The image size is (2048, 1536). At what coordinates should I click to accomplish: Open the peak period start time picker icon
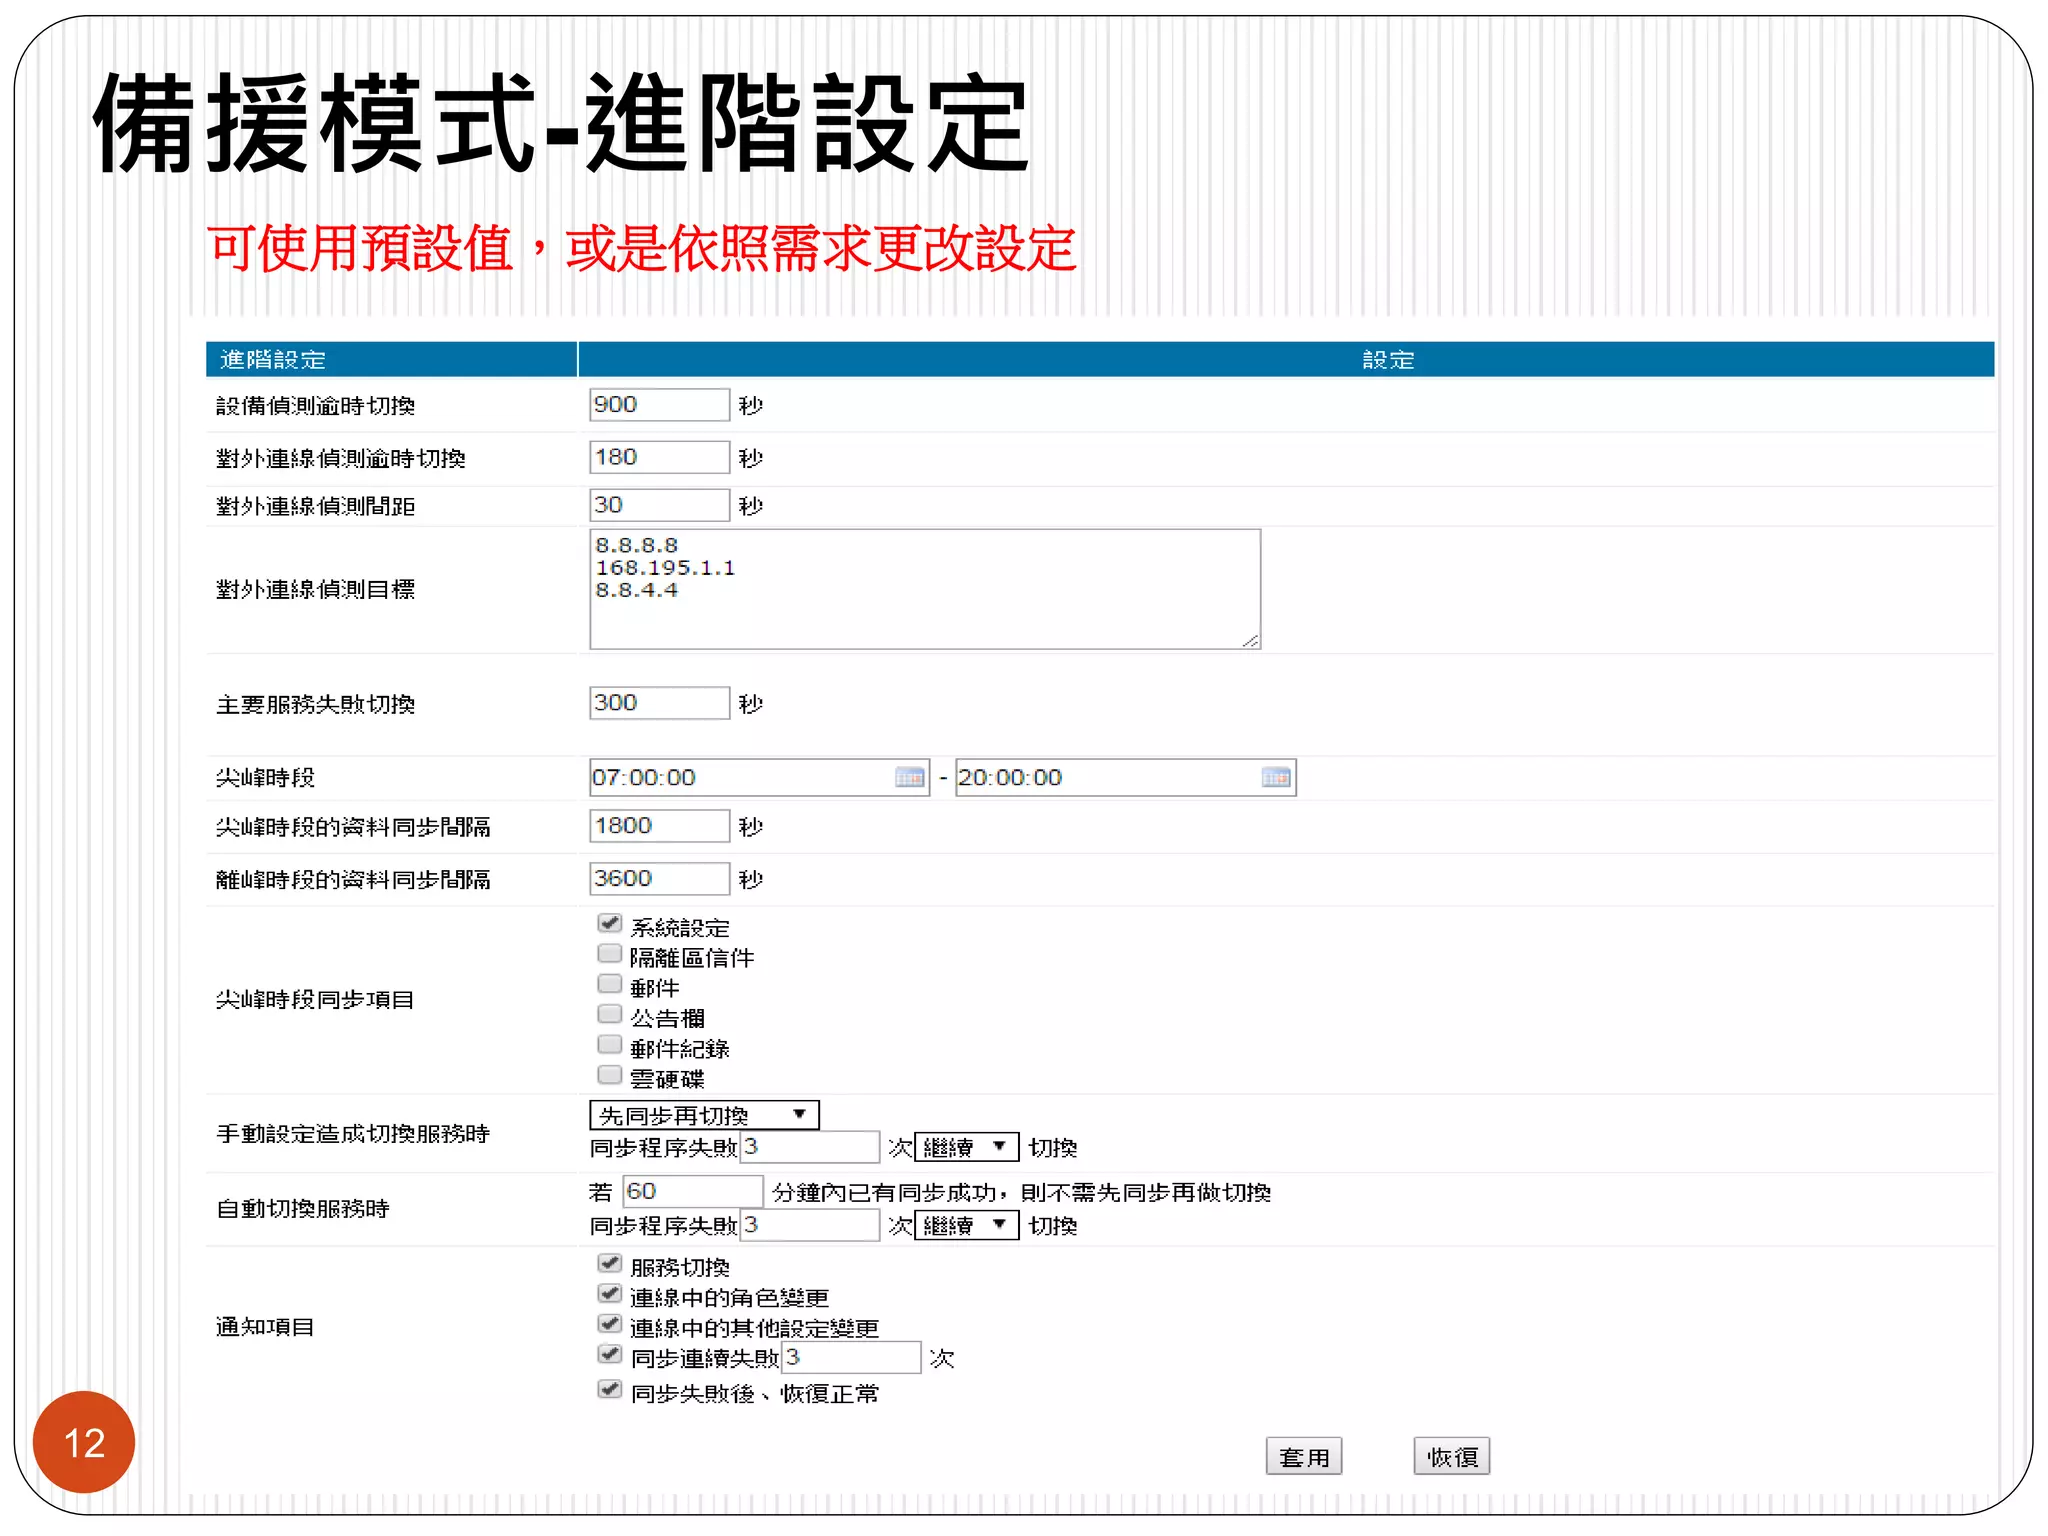pyautogui.click(x=909, y=777)
